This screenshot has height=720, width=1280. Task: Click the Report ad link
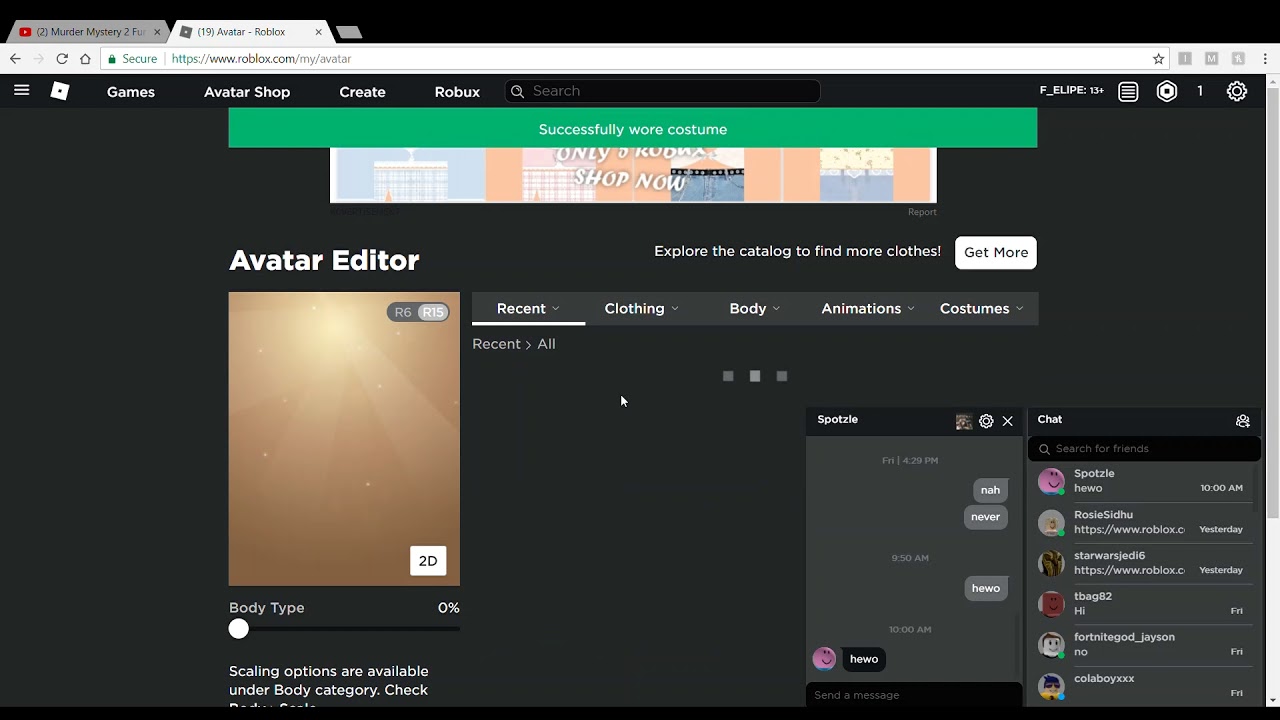(922, 212)
